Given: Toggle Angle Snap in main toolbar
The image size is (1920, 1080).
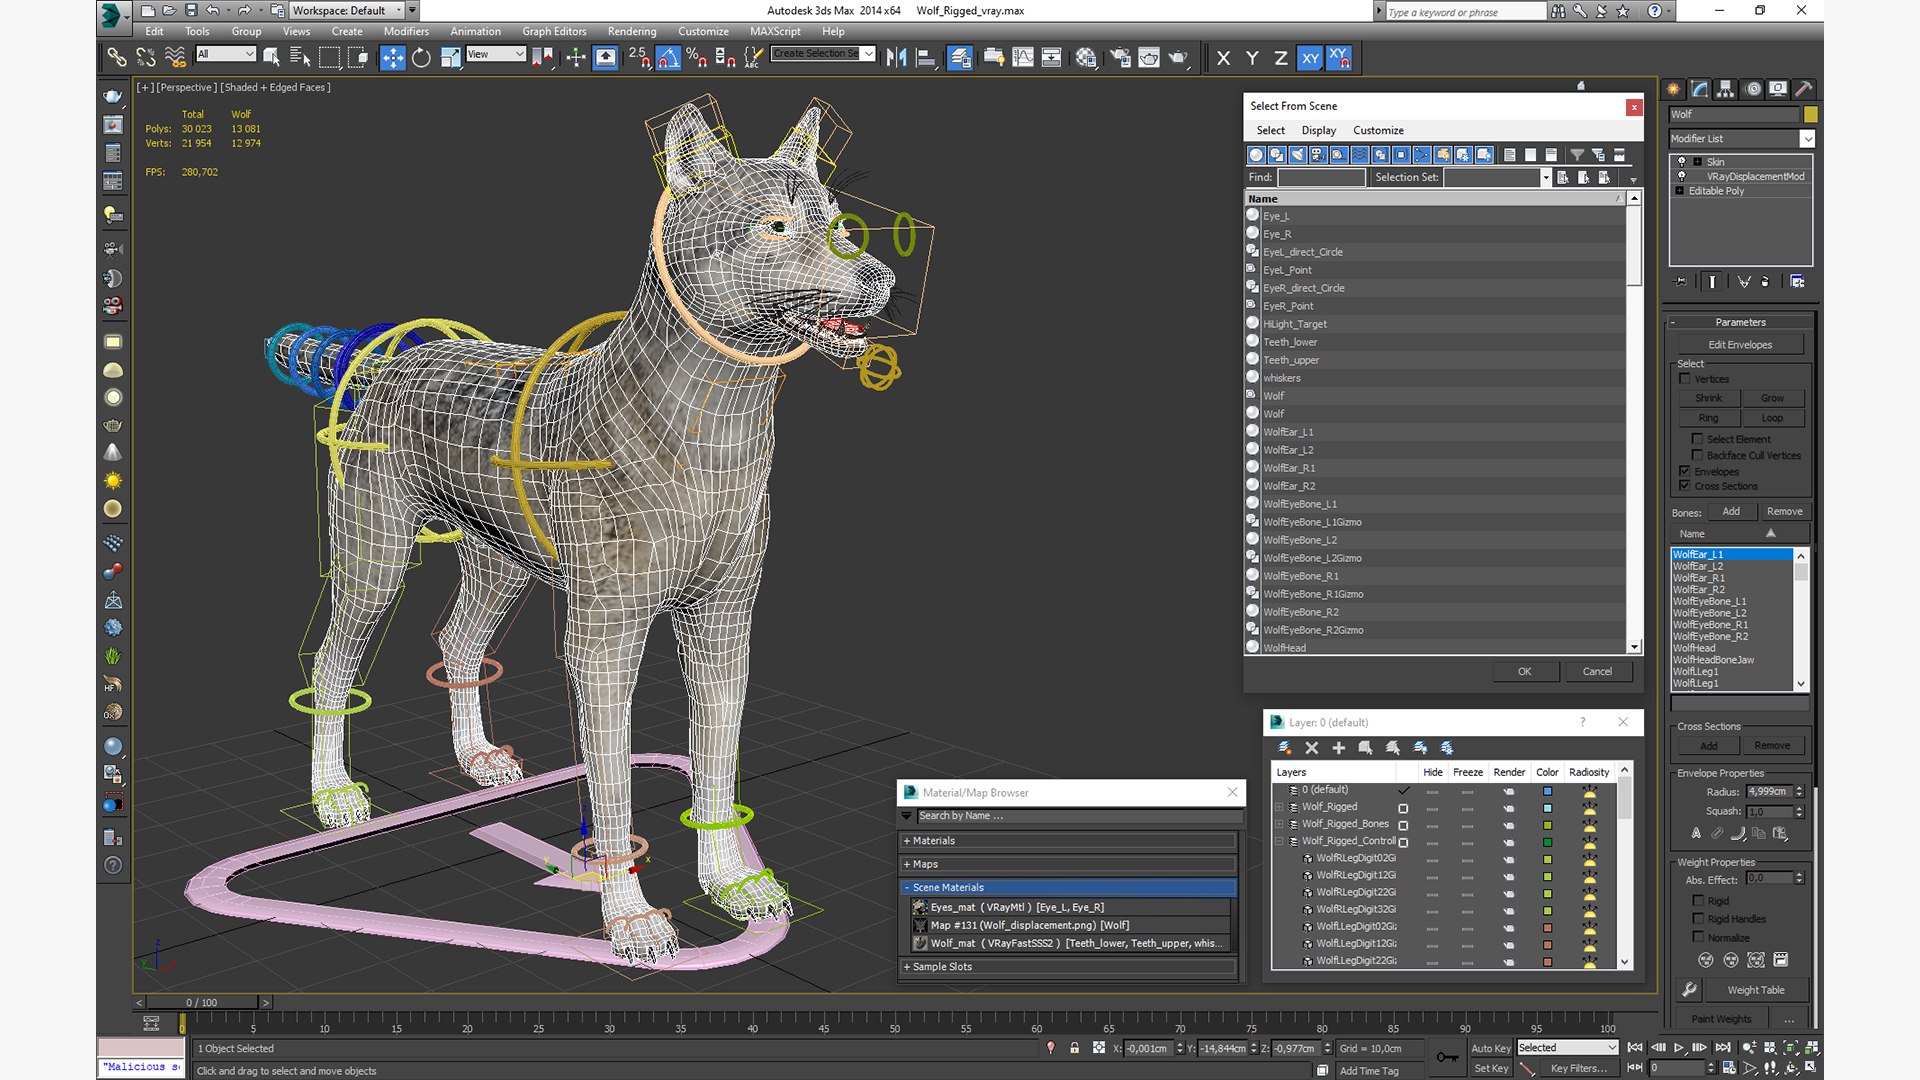Looking at the screenshot, I should click(x=668, y=58).
